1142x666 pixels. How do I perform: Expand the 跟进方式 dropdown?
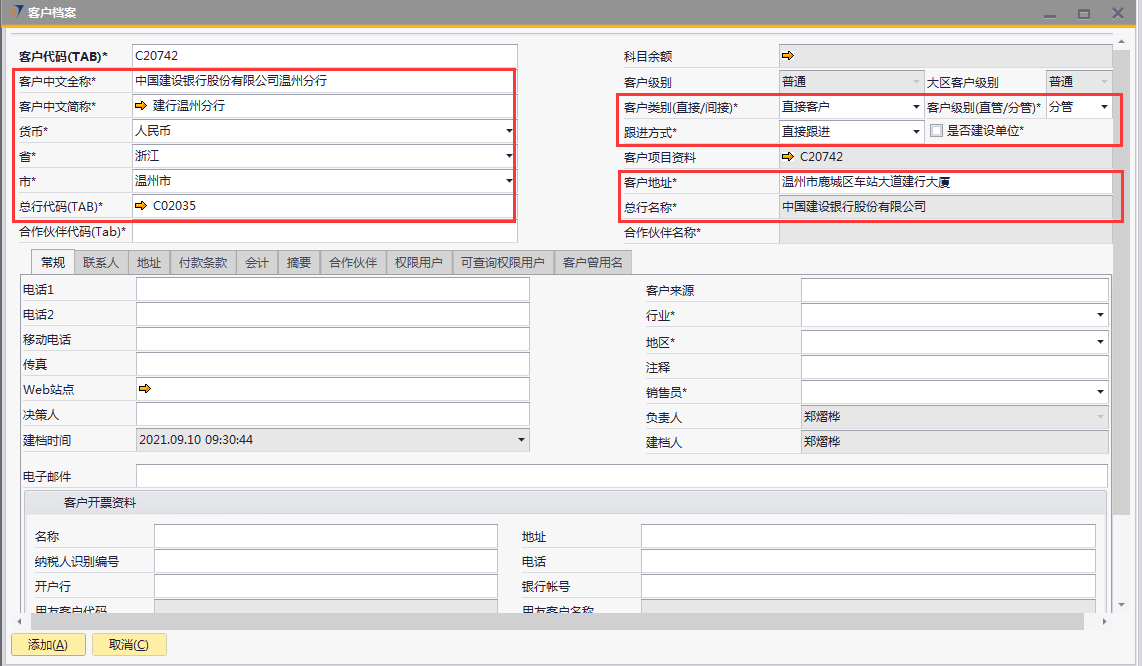(916, 131)
